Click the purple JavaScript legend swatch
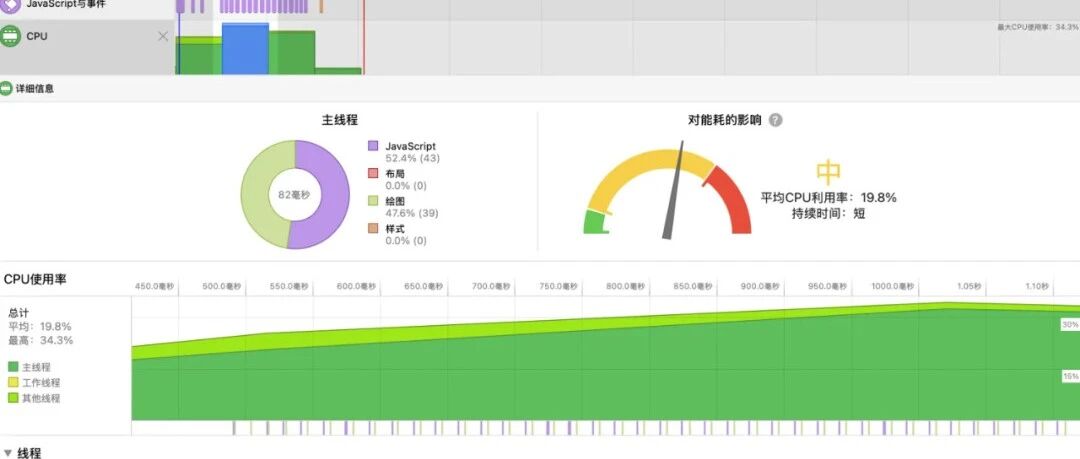This screenshot has width=1080, height=459. (x=373, y=146)
